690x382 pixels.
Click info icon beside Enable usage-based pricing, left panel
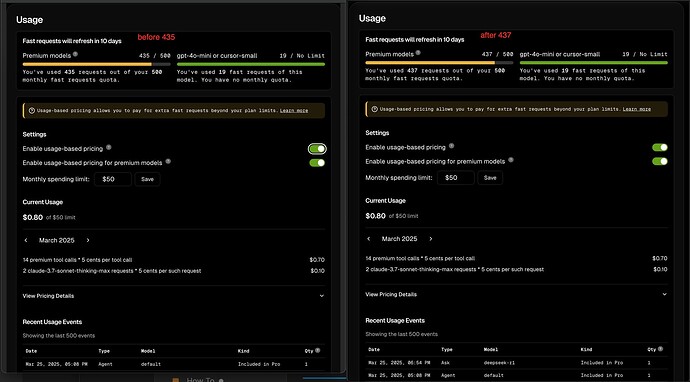pyautogui.click(x=109, y=147)
